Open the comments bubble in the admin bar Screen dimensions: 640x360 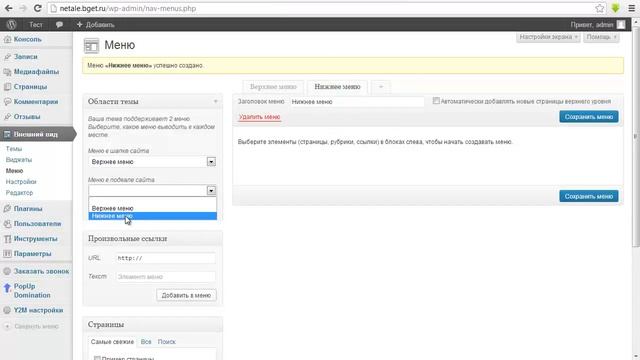tap(59, 25)
